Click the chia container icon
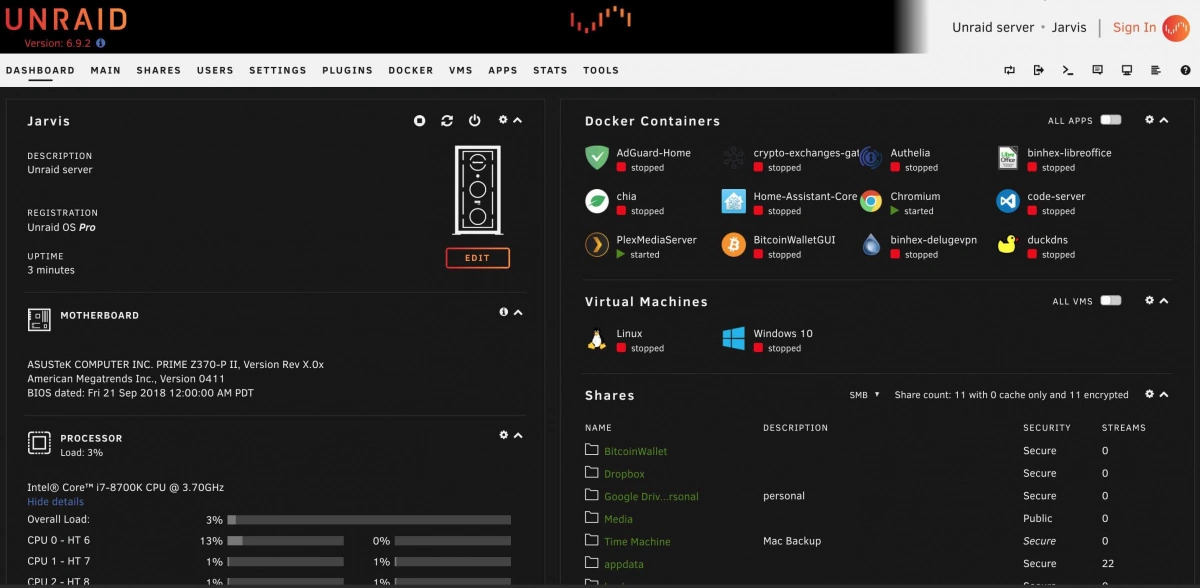This screenshot has height=588, width=1200. tap(597, 201)
